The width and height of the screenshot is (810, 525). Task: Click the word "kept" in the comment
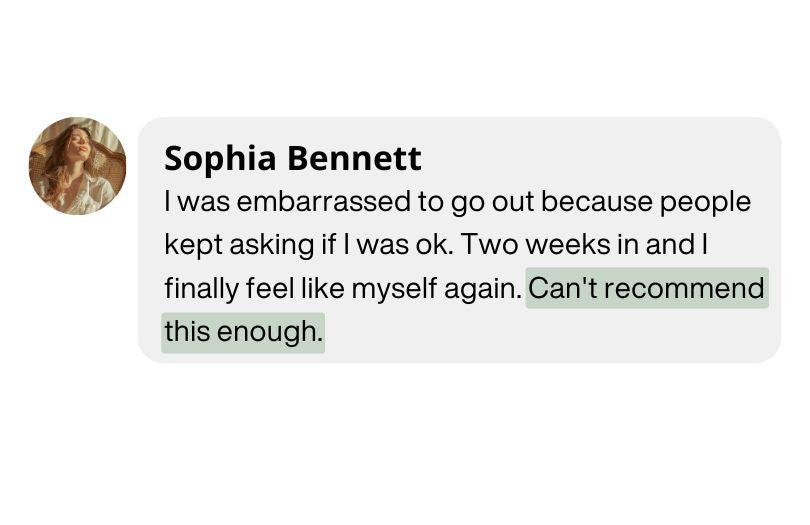[187, 245]
